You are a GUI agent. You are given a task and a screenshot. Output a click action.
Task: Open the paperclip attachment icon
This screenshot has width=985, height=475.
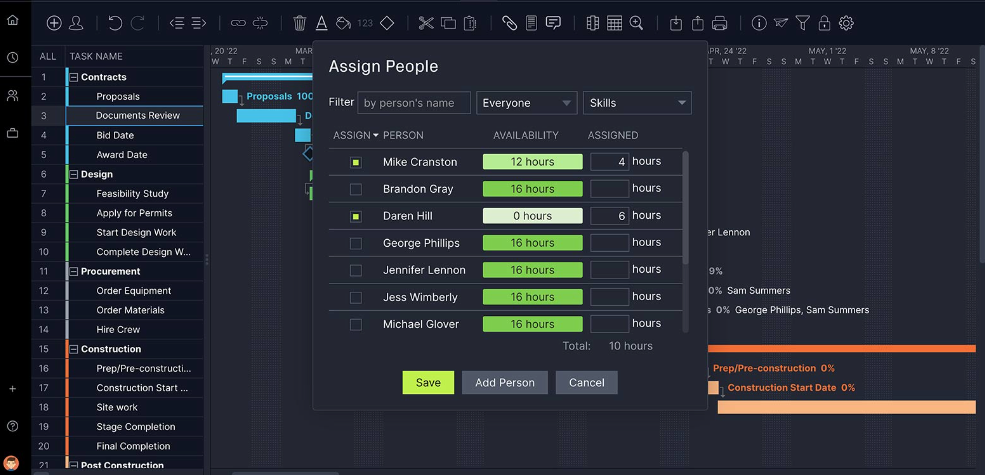pos(509,23)
